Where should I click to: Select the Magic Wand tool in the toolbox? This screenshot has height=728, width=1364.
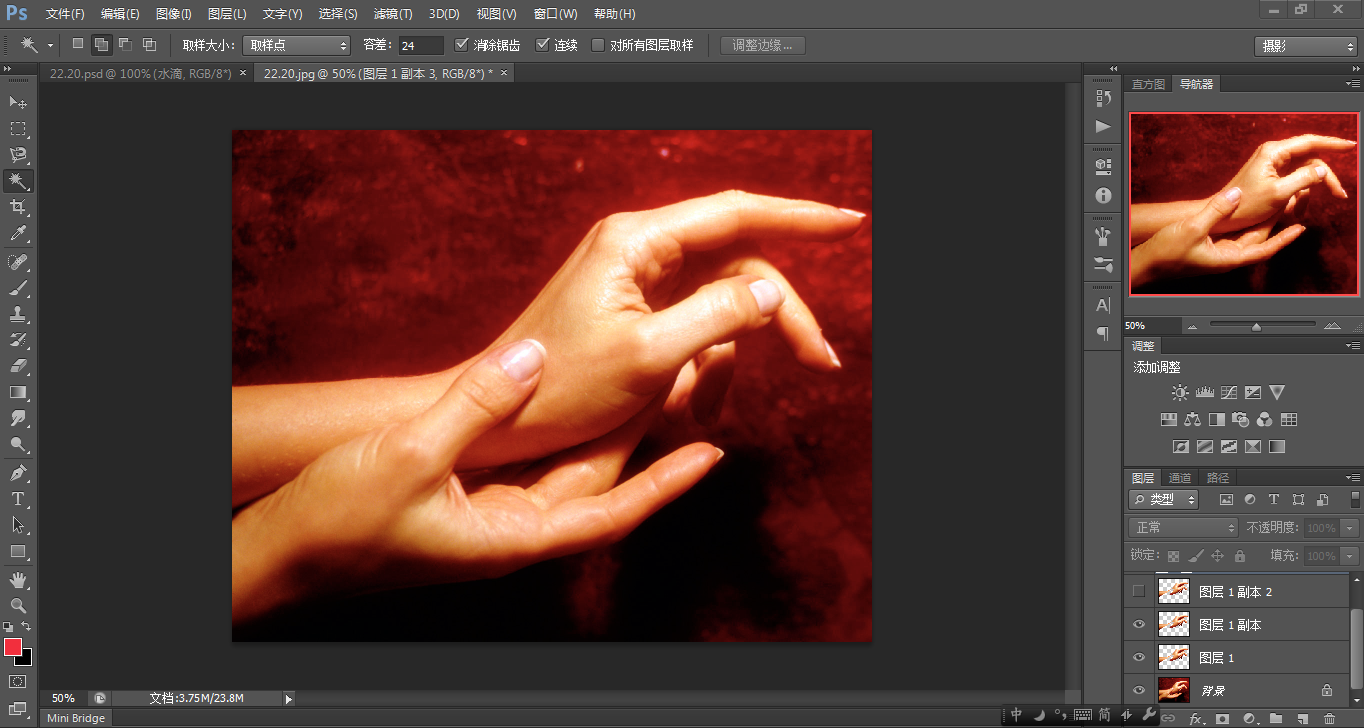[x=18, y=181]
